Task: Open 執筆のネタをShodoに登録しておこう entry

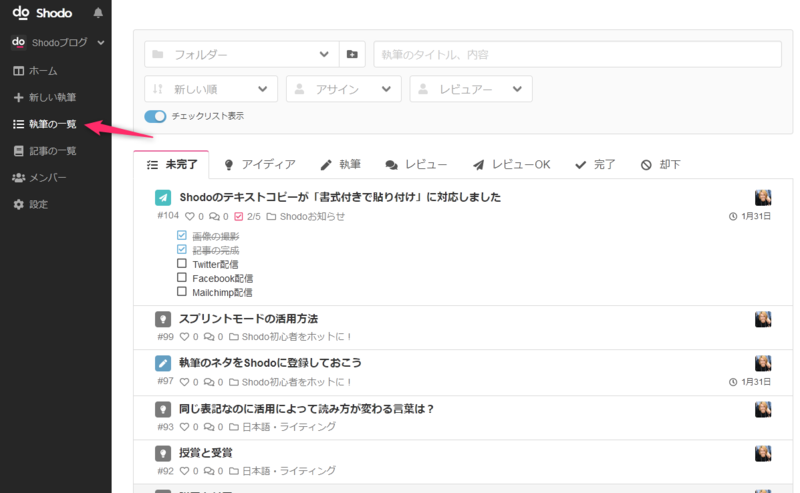Action: (270, 363)
